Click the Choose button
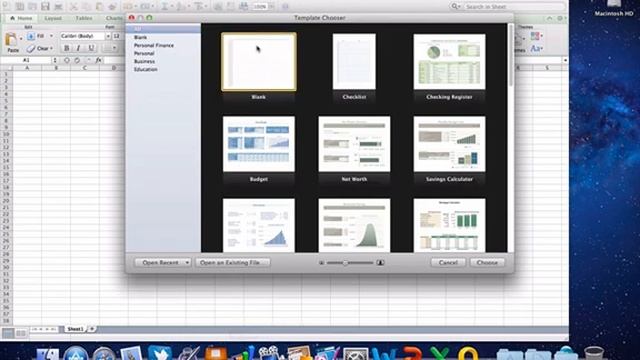This screenshot has height=360, width=640. click(487, 262)
